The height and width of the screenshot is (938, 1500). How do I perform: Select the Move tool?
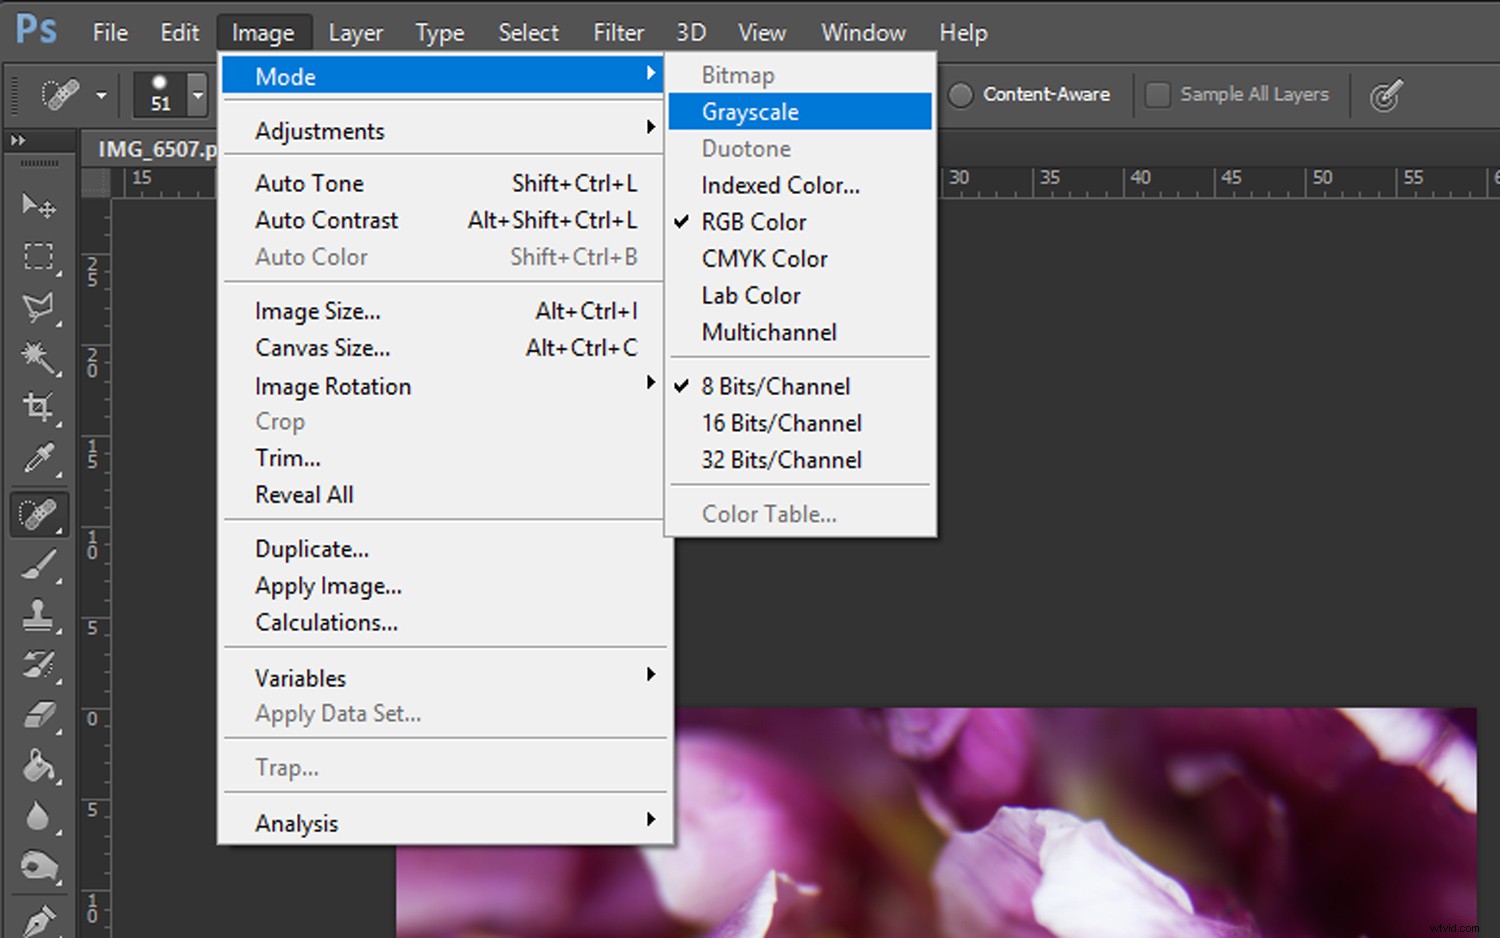39,206
